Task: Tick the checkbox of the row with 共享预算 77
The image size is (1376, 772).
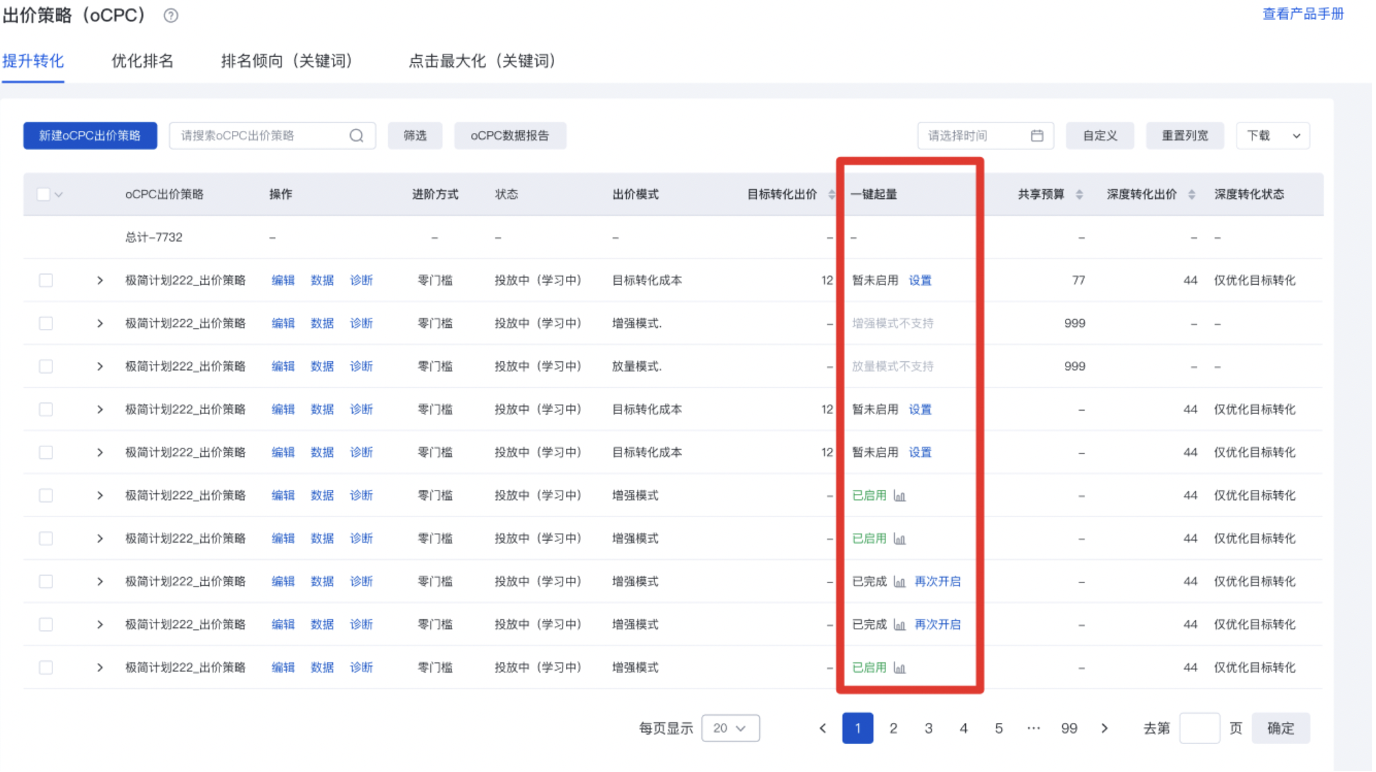Action: click(x=46, y=281)
